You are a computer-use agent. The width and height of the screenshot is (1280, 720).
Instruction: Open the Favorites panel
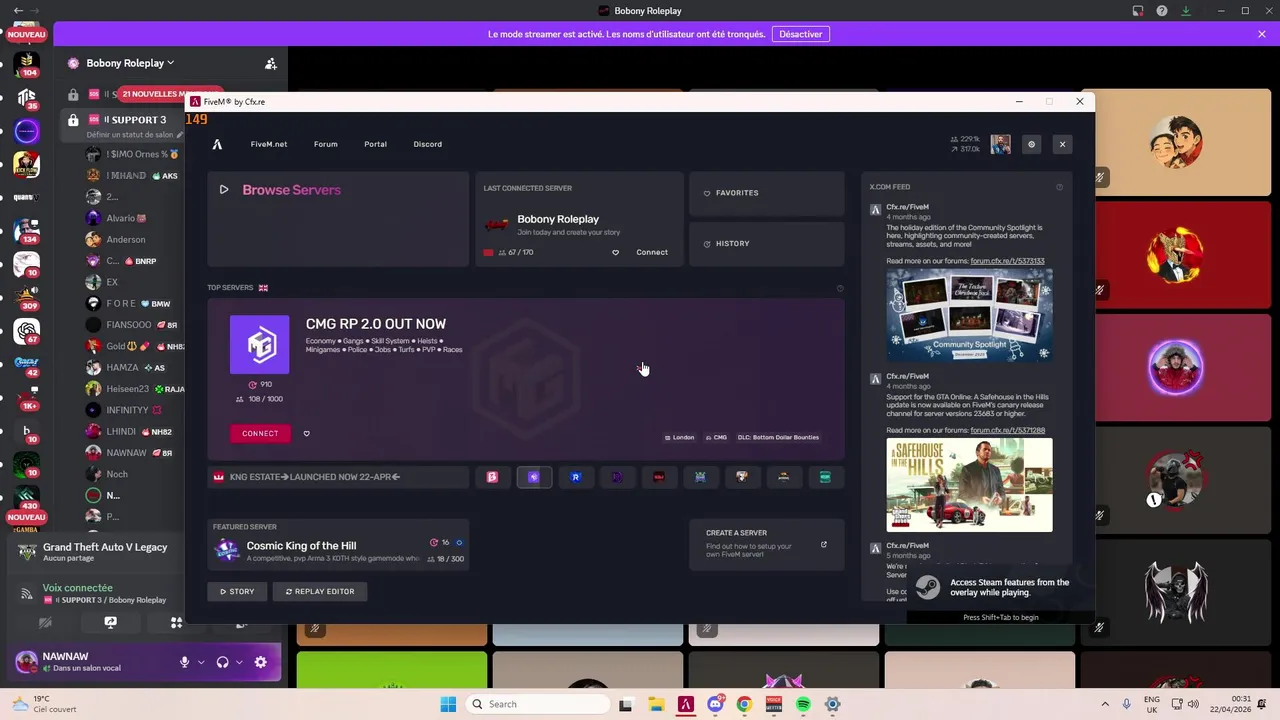click(767, 193)
